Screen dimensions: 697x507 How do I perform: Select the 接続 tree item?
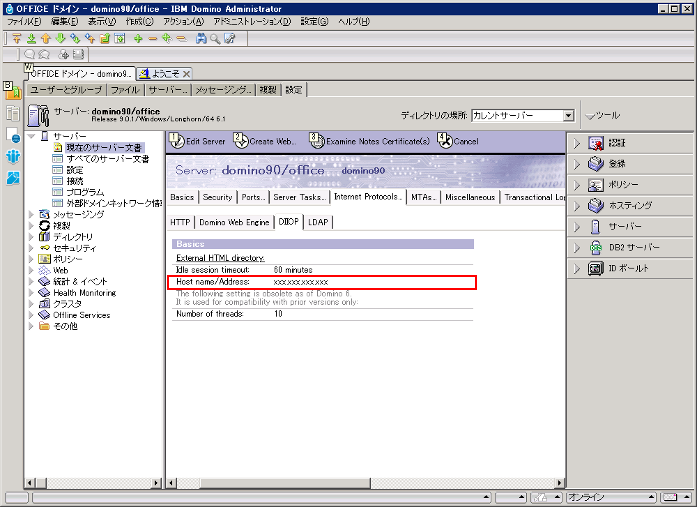tap(75, 181)
